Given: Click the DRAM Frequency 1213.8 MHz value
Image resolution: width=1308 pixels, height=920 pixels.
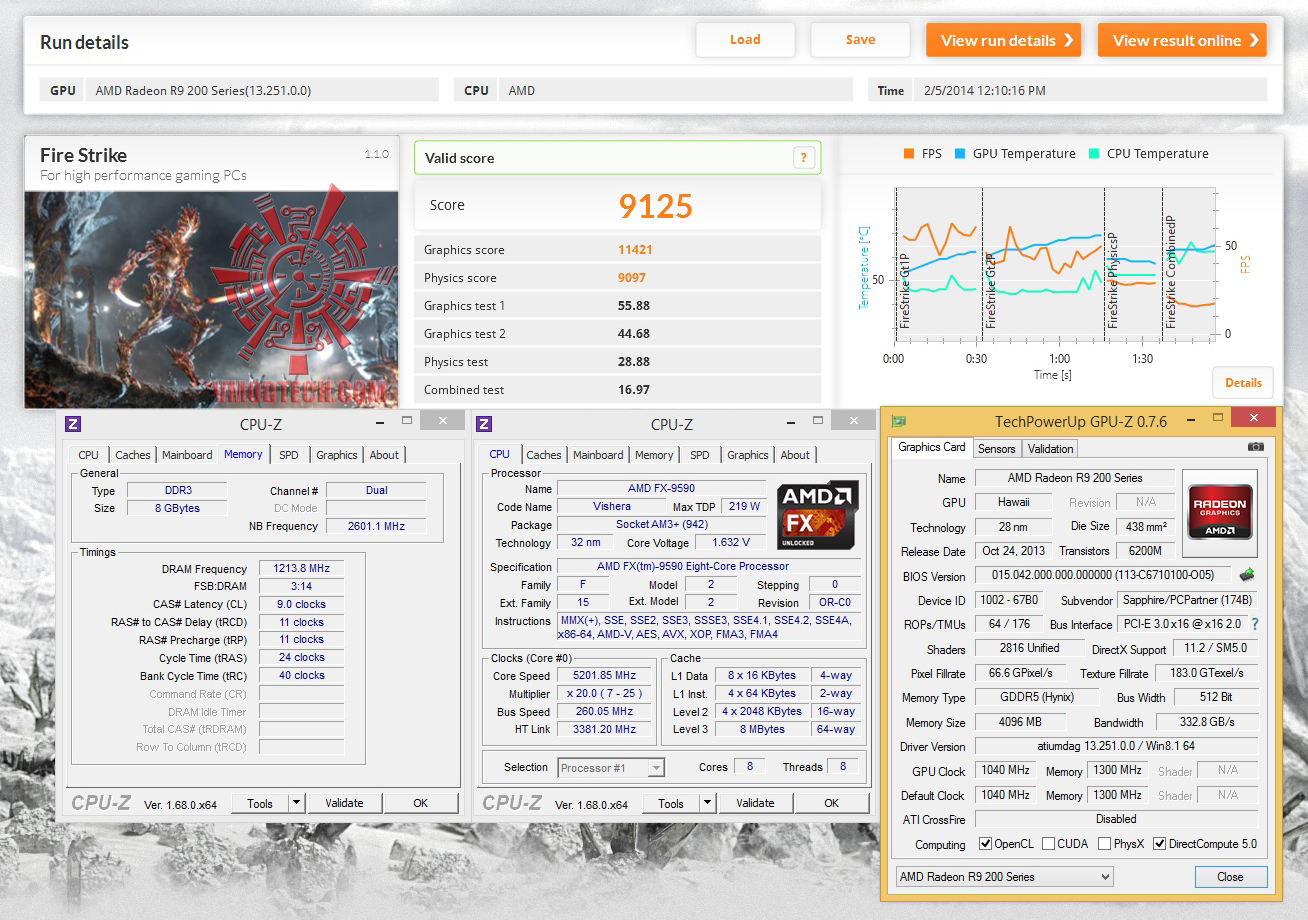Looking at the screenshot, I should click(302, 568).
